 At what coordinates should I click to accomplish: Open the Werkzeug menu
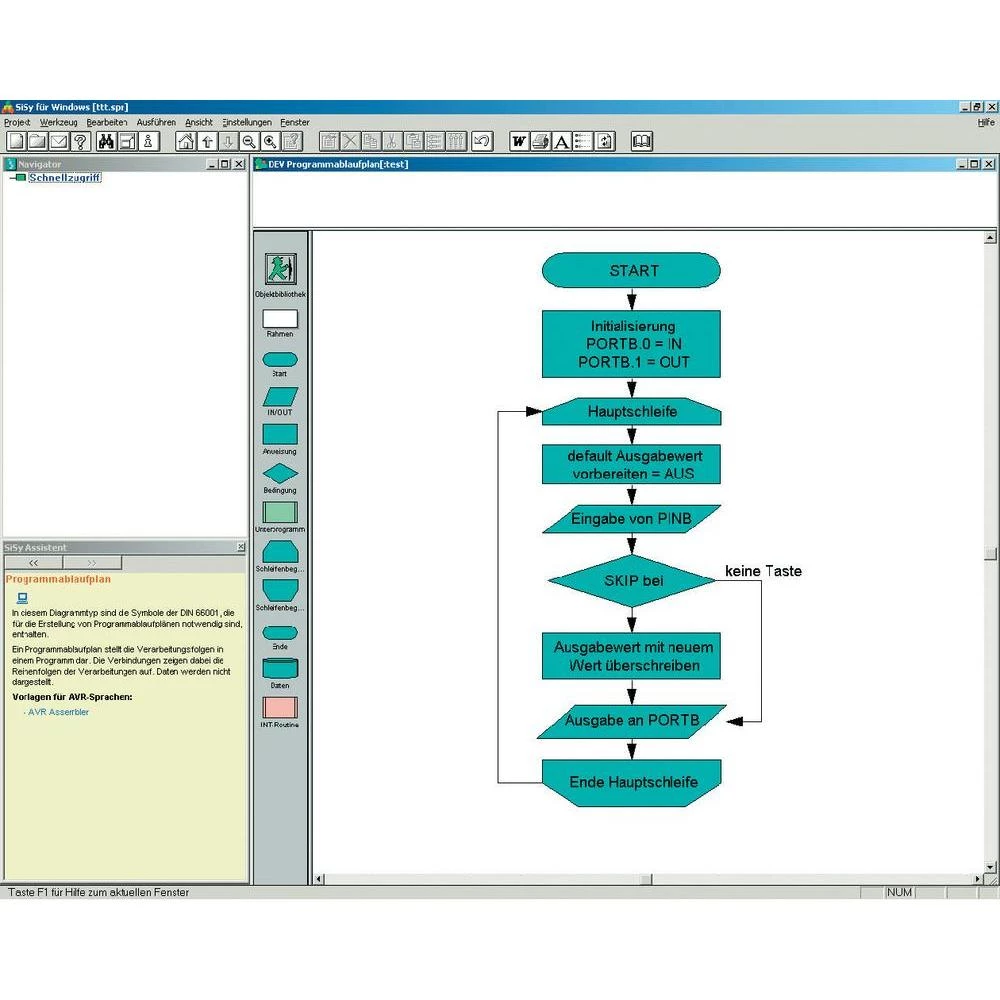58,122
